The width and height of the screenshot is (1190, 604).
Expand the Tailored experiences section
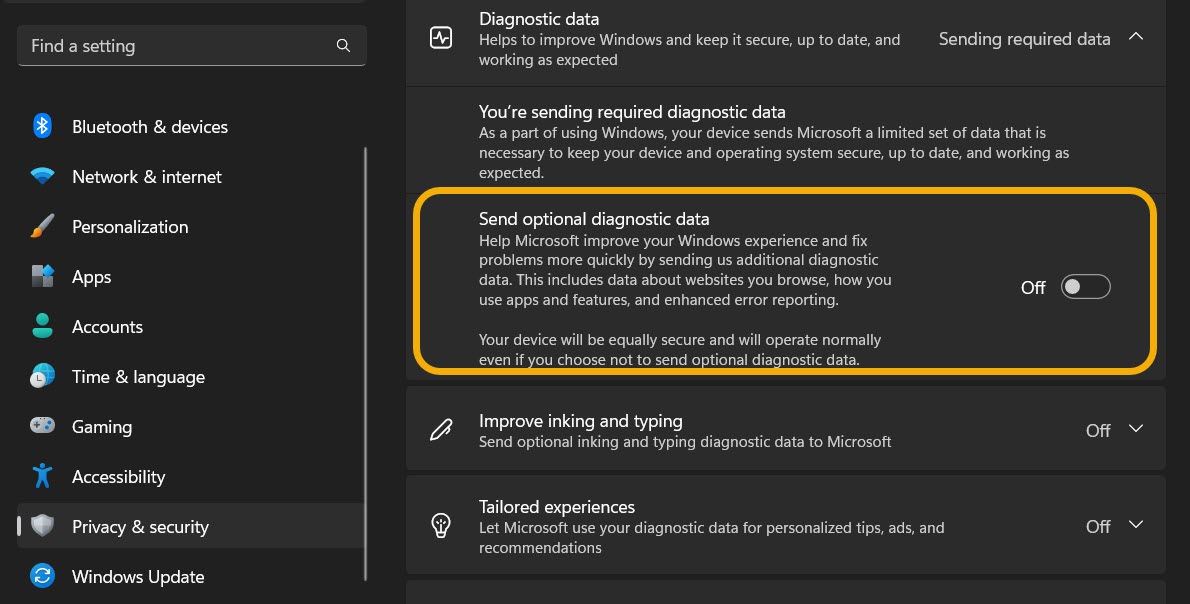(x=1136, y=525)
